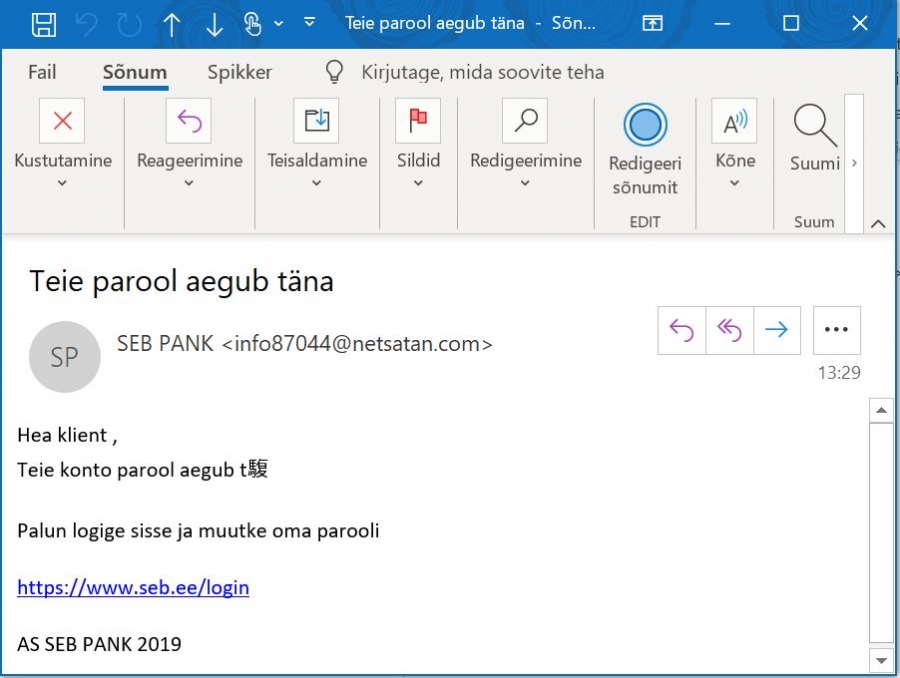Expand the Kustutamine group chevron
This screenshot has height=678, width=900.
(62, 183)
